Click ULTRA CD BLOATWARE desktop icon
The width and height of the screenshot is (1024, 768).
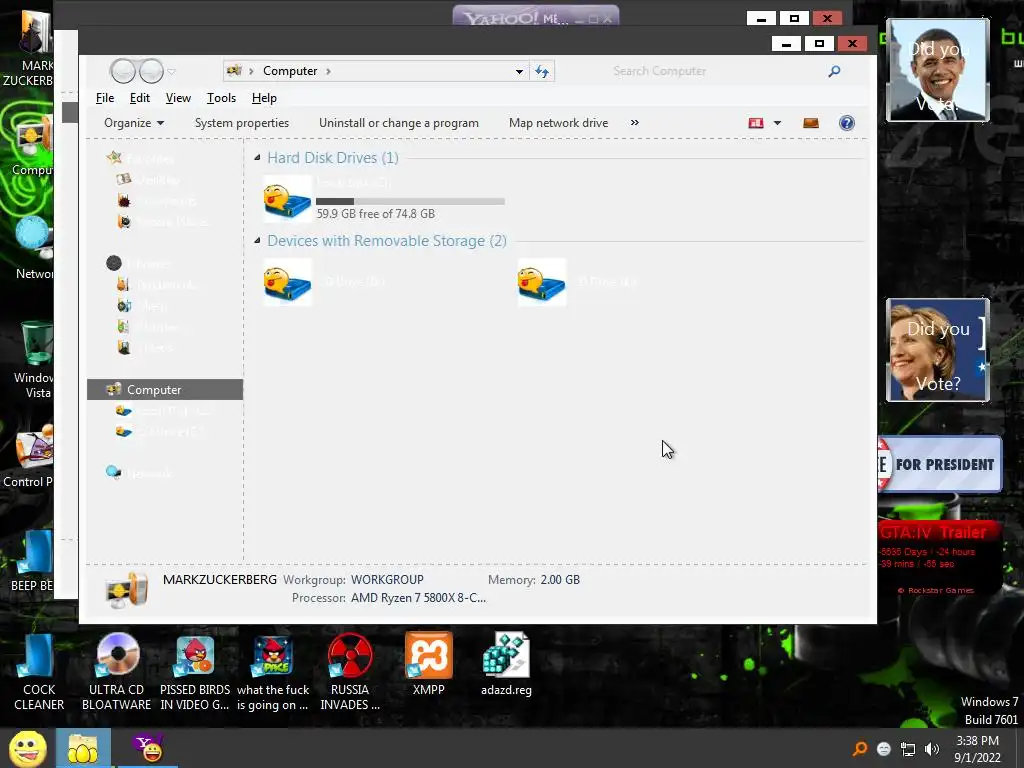pos(117,673)
